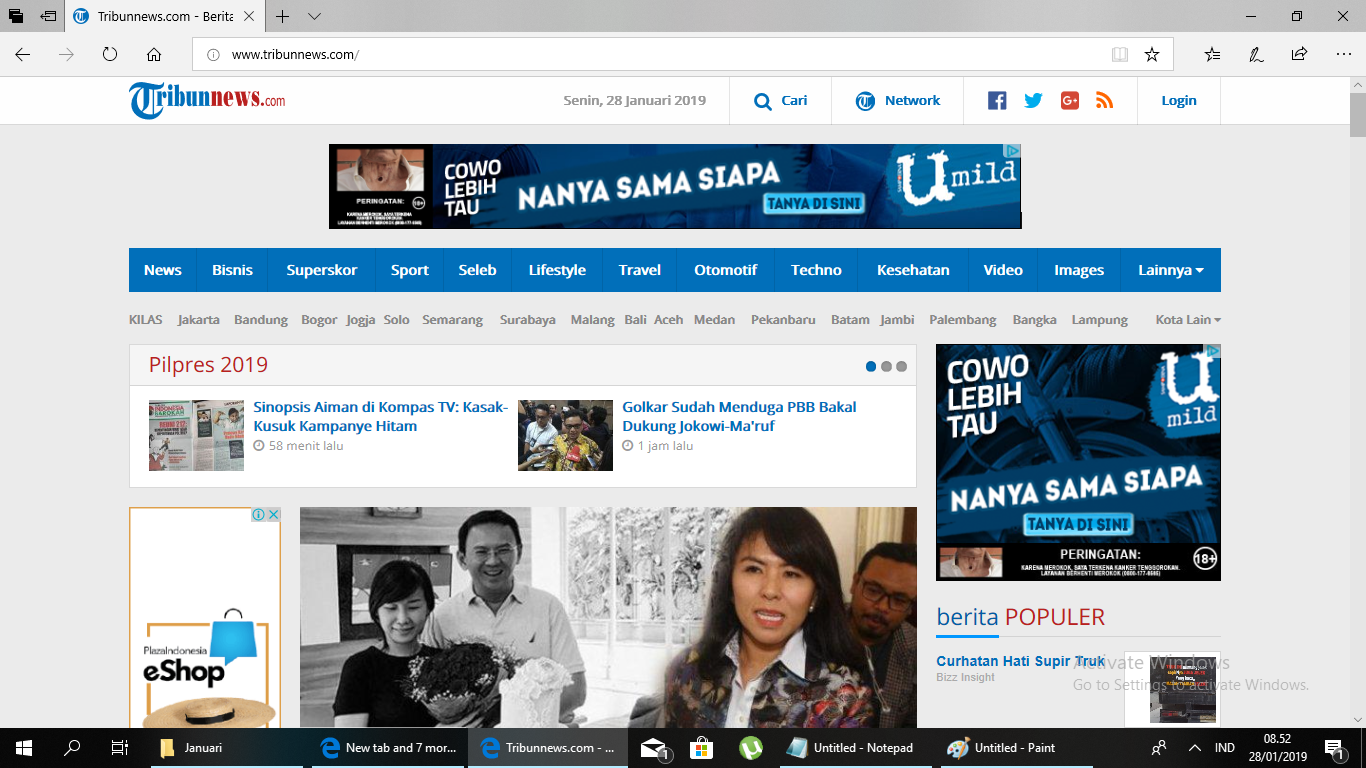Click the browser Forward arrow

click(x=66, y=54)
